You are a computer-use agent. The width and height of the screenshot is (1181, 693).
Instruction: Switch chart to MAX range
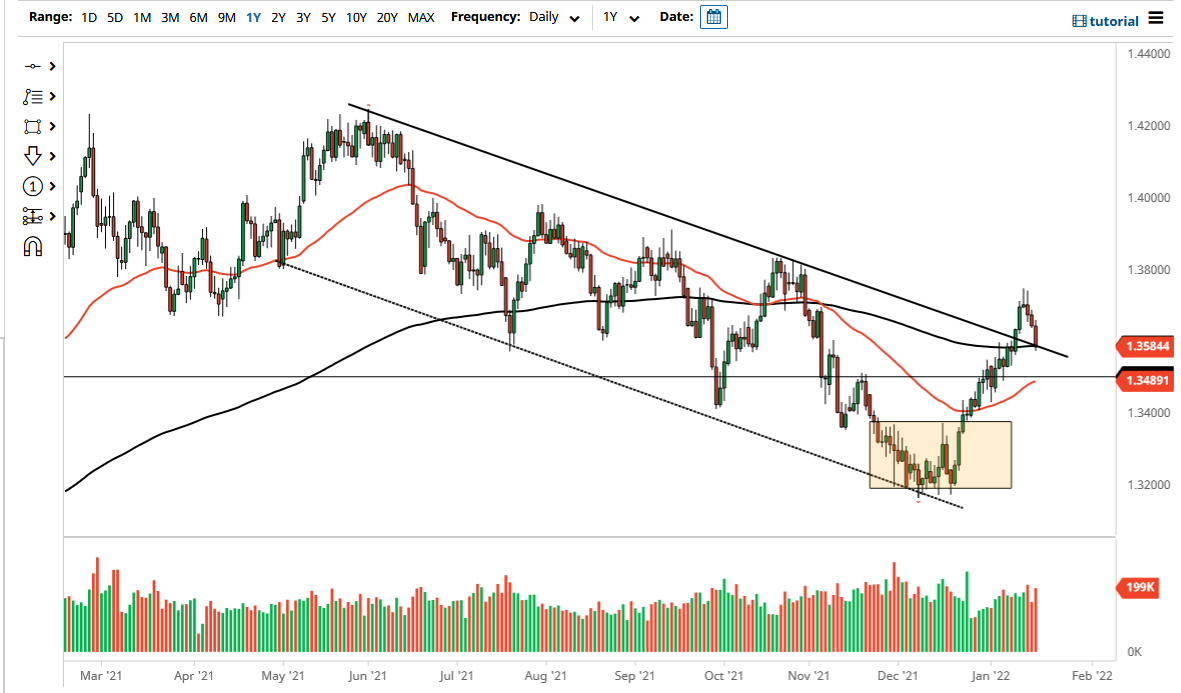(x=421, y=17)
